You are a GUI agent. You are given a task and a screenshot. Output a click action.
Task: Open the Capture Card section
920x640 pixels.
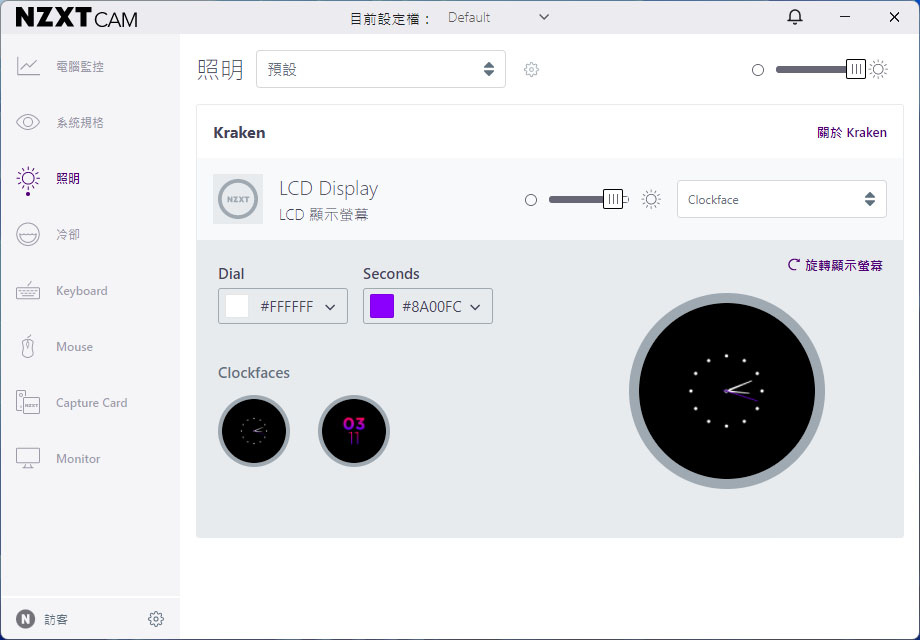click(92, 403)
